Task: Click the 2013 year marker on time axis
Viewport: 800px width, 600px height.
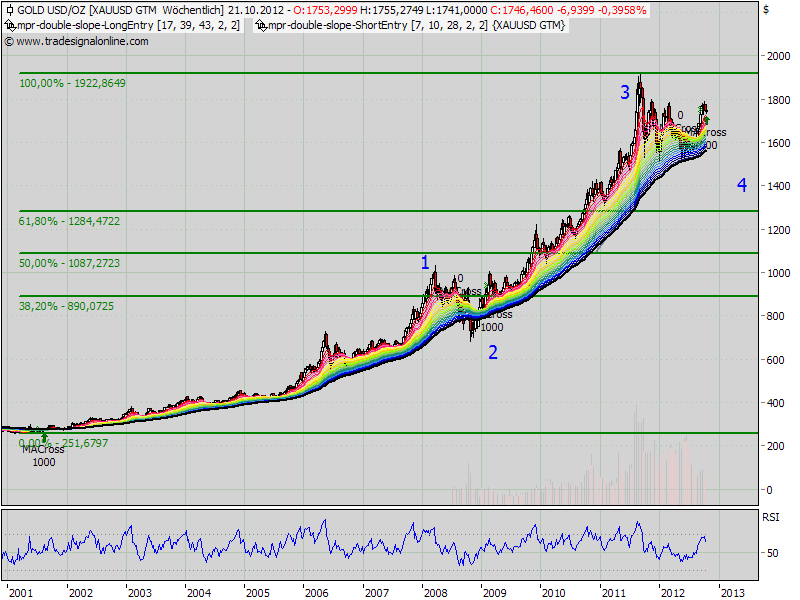Action: 732,593
